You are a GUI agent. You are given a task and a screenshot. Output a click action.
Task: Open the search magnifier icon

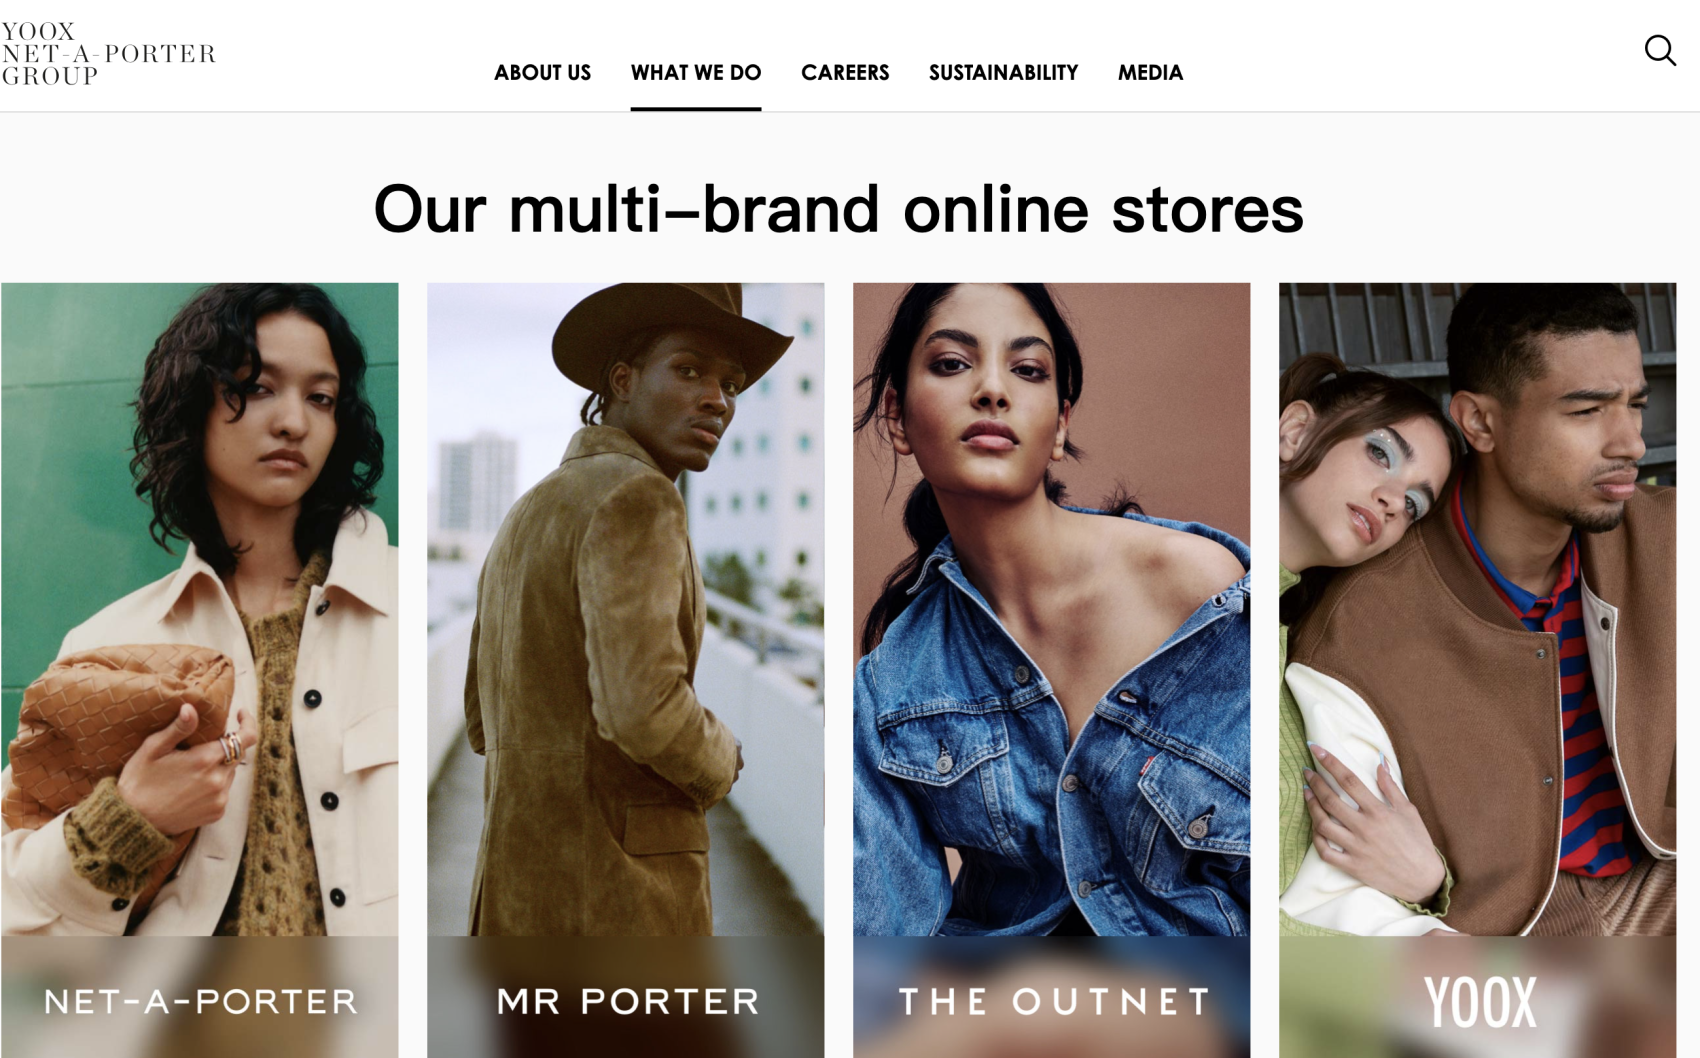[x=1660, y=50]
